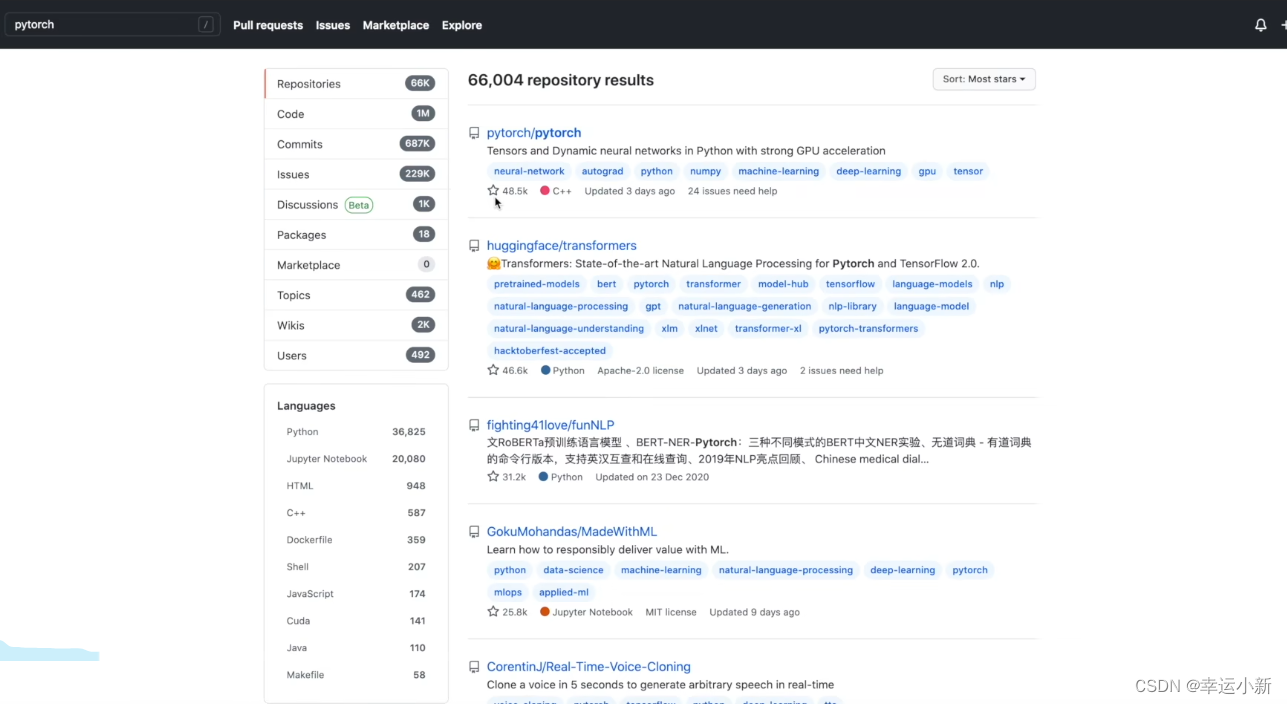This screenshot has width=1287, height=704.
Task: Click the tensor topic tag
Action: tap(968, 171)
